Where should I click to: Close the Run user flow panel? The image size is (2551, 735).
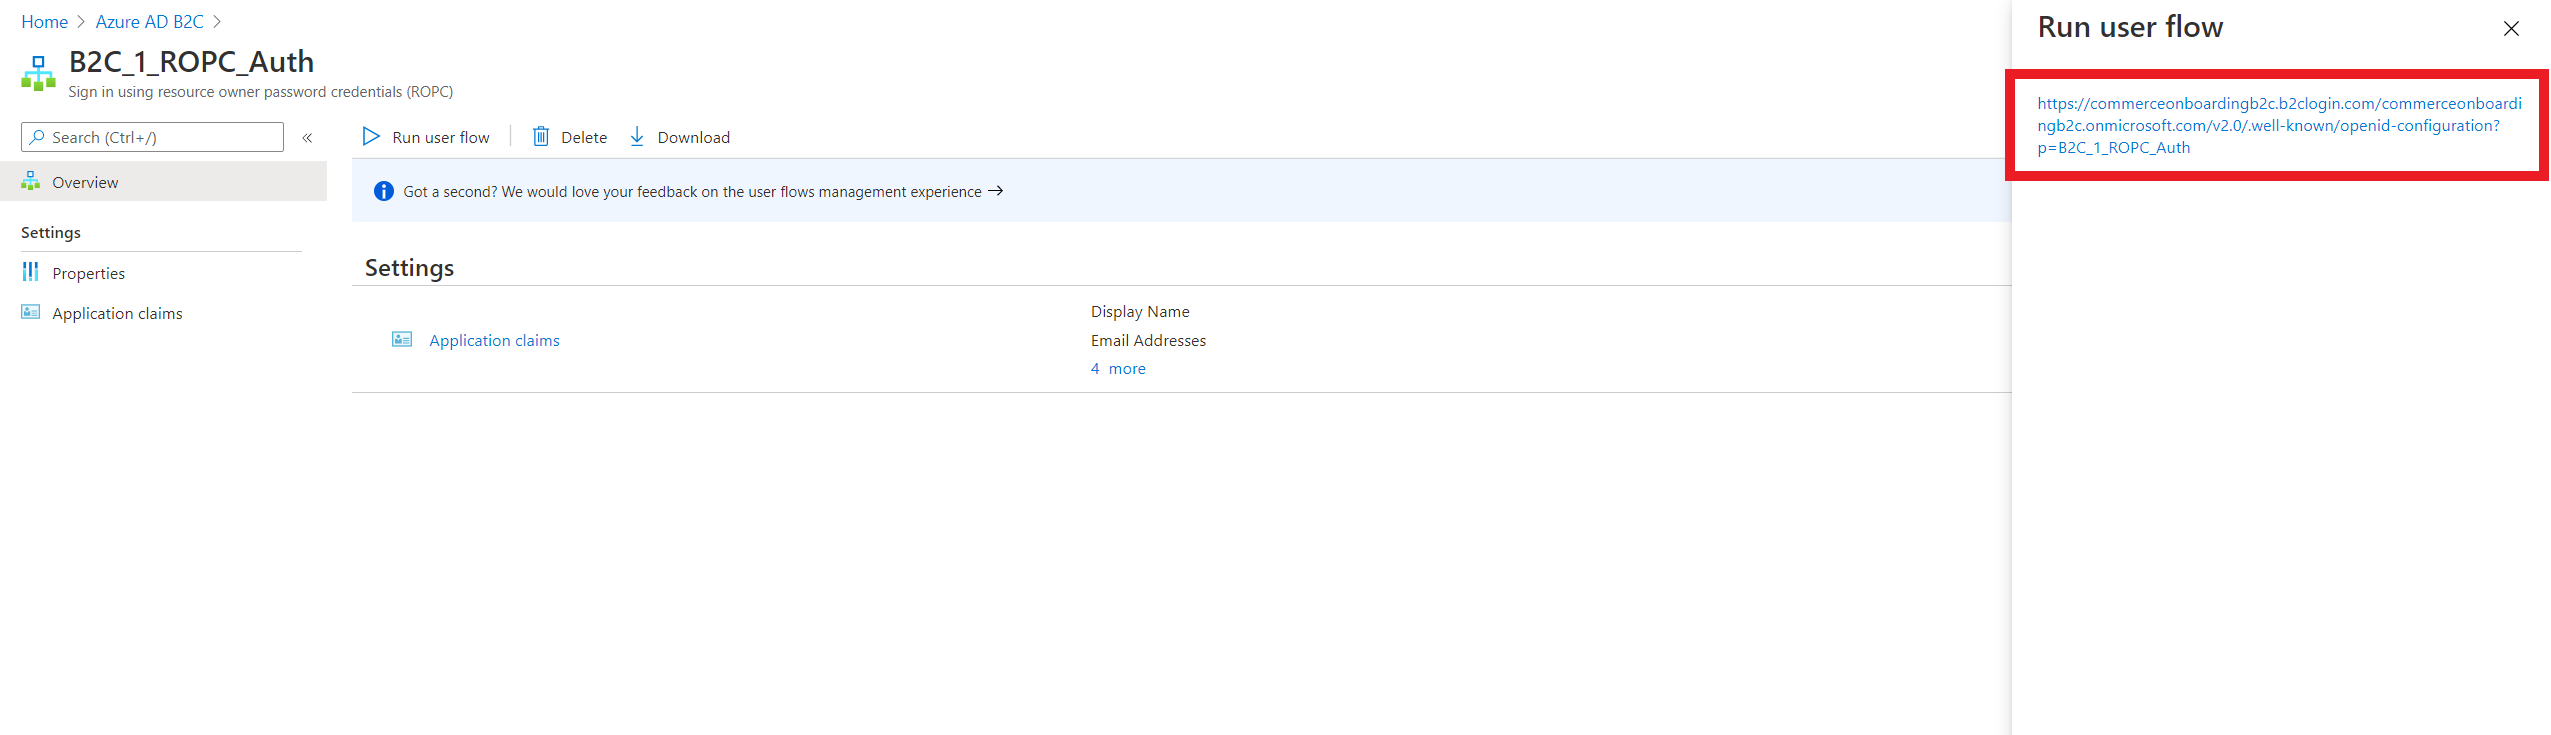point(2511,29)
